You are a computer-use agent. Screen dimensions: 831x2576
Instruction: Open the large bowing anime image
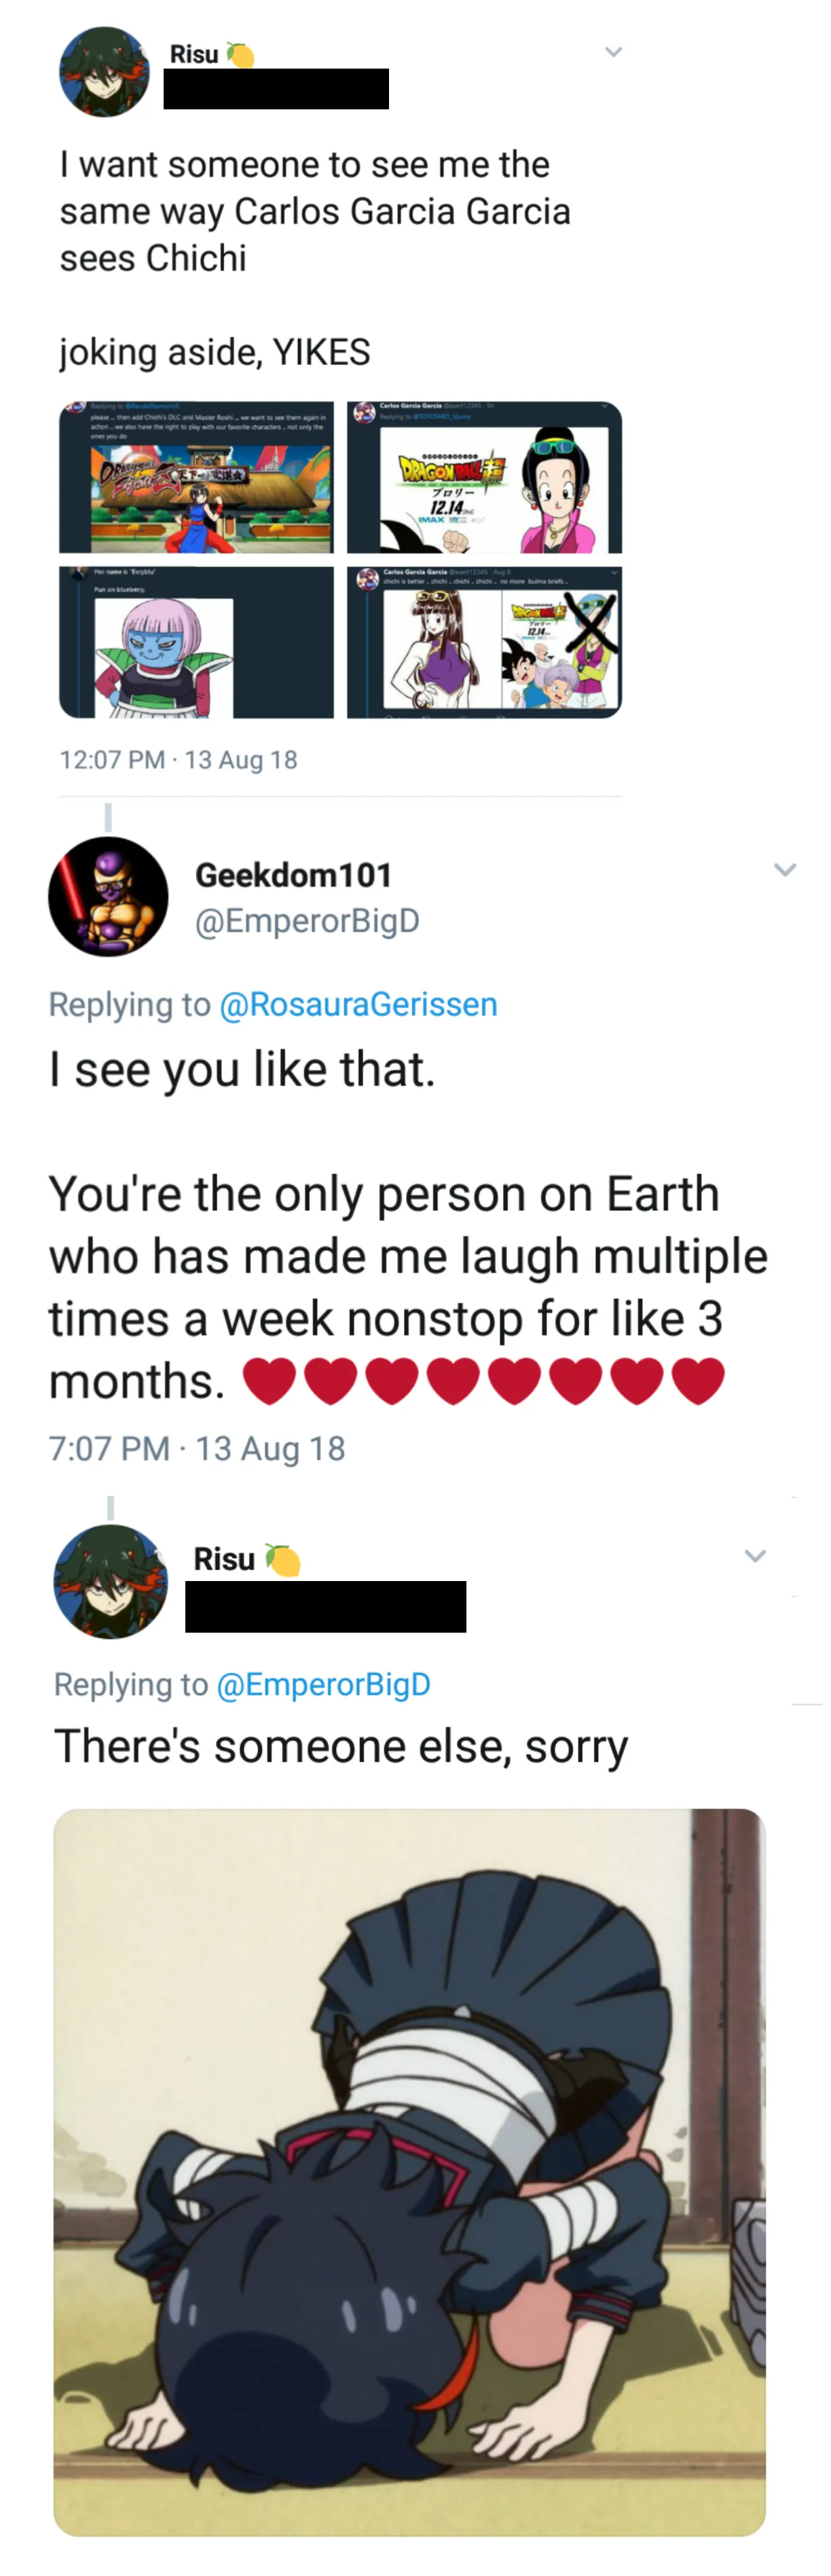coord(409,2171)
